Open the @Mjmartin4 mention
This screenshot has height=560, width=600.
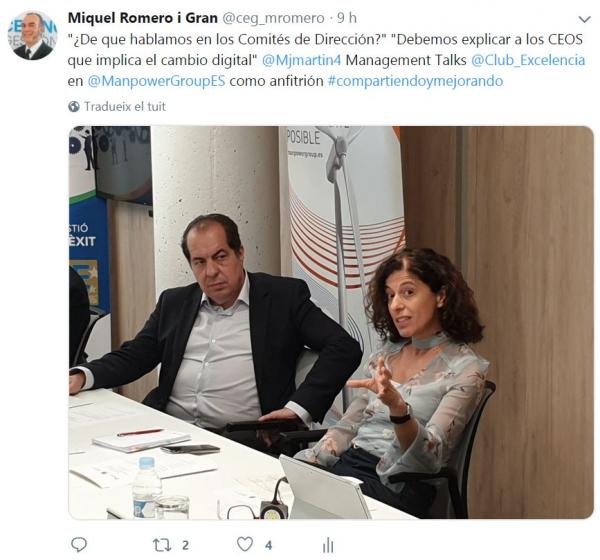301,60
